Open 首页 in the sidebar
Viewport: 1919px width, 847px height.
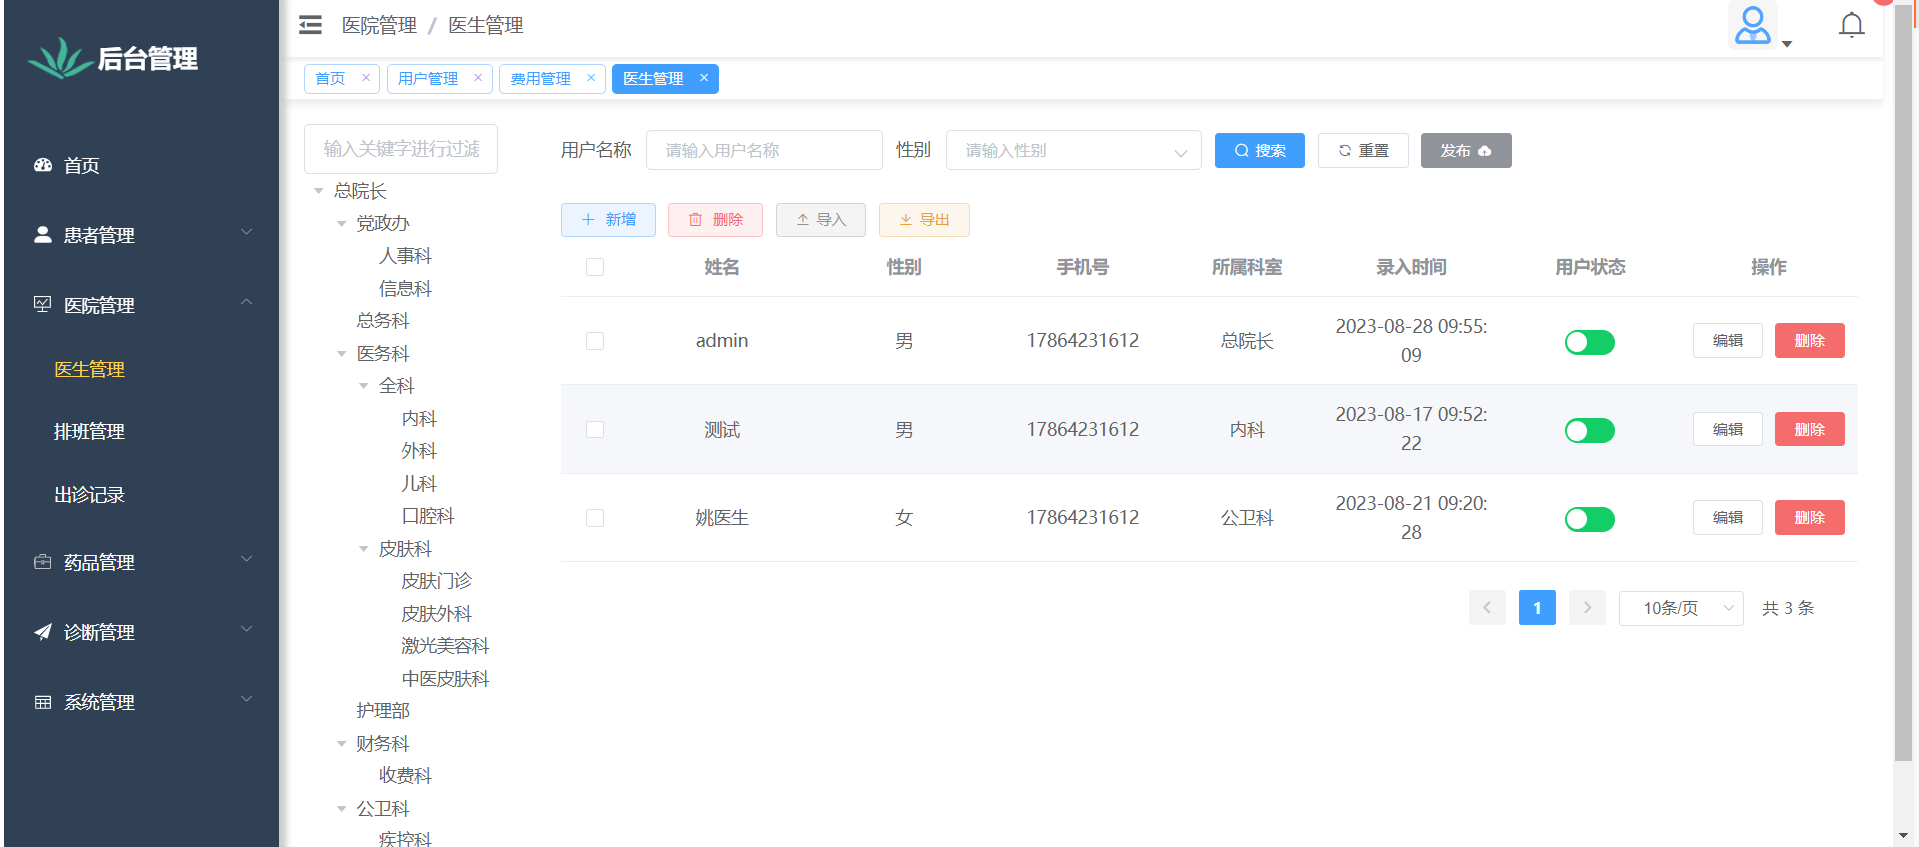82,165
